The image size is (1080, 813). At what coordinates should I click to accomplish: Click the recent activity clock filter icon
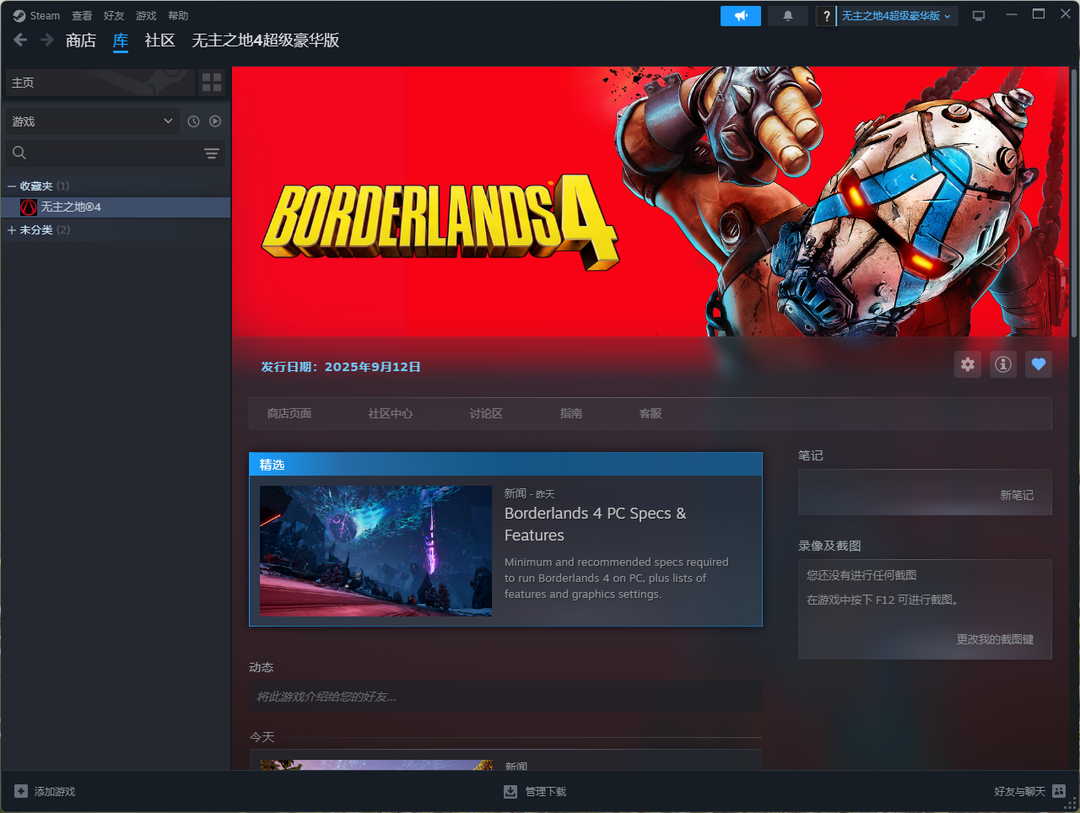194,121
